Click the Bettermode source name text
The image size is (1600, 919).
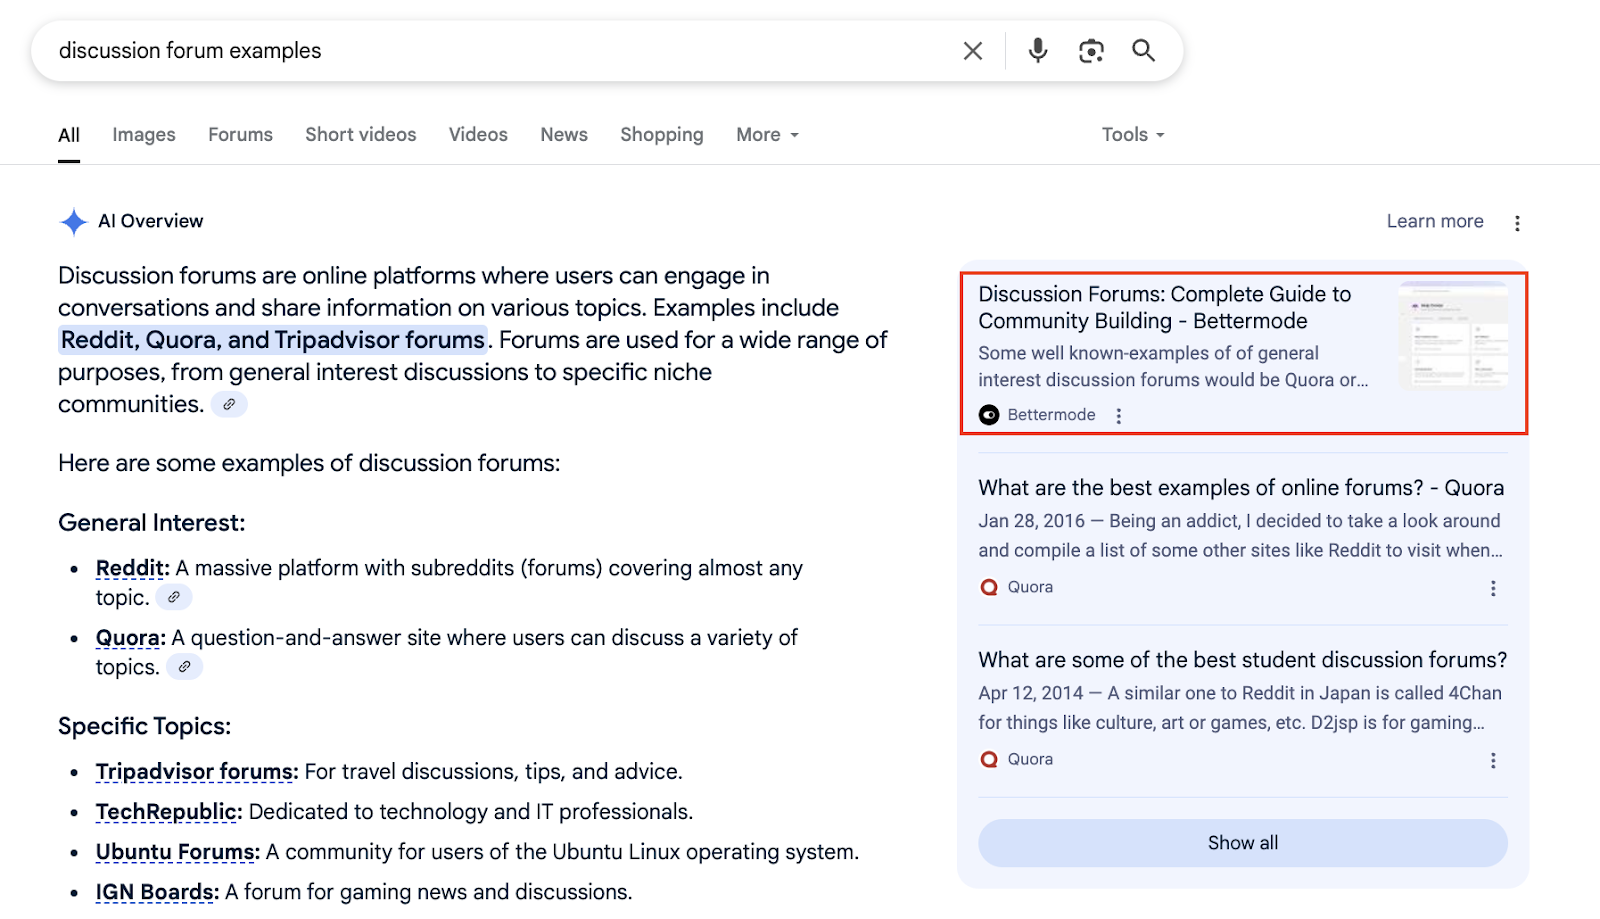(1051, 415)
